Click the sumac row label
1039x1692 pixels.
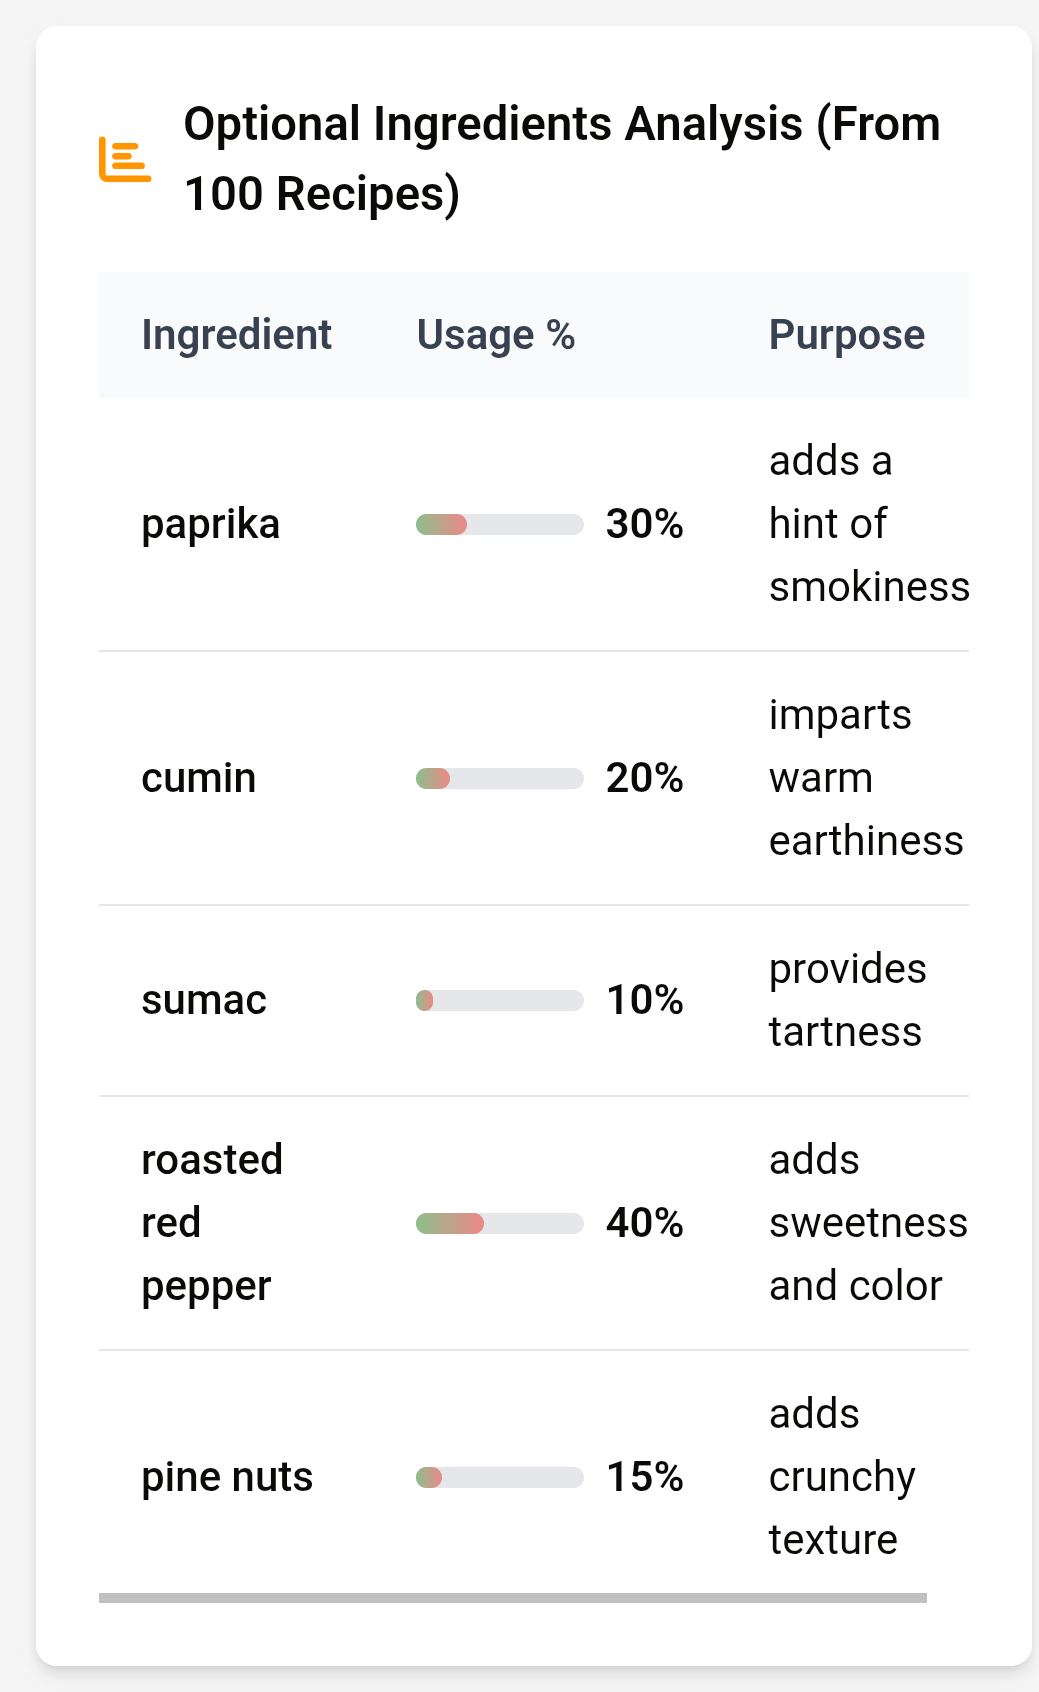[x=204, y=1000]
